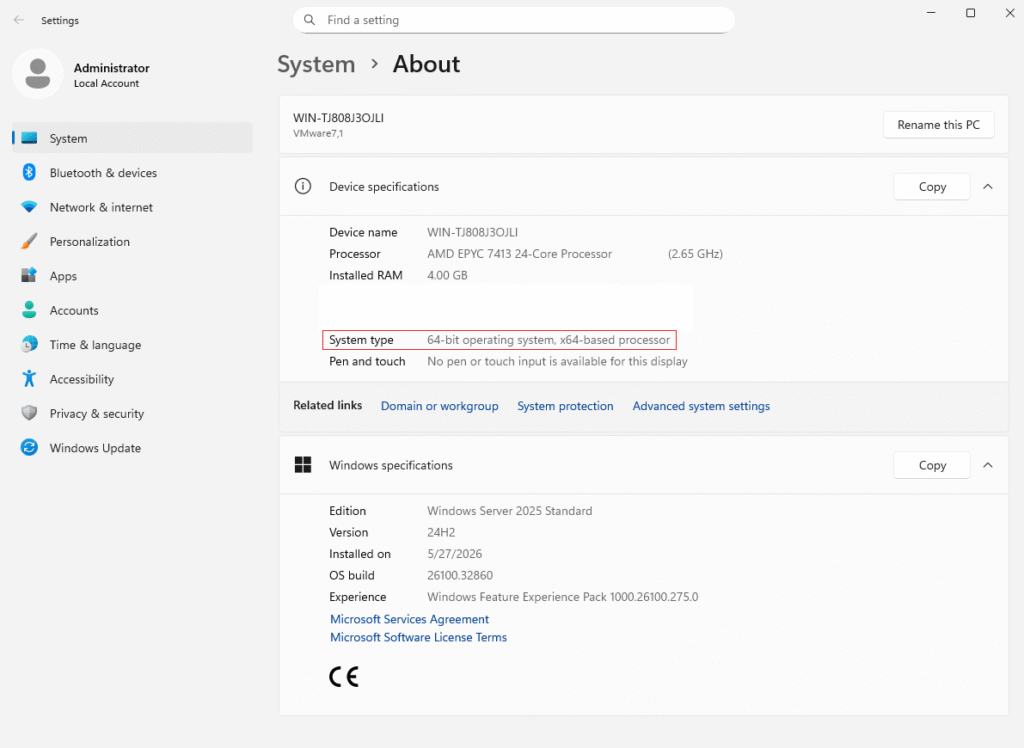The height and width of the screenshot is (748, 1024).
Task: Open Privacy & security
Action: point(97,414)
